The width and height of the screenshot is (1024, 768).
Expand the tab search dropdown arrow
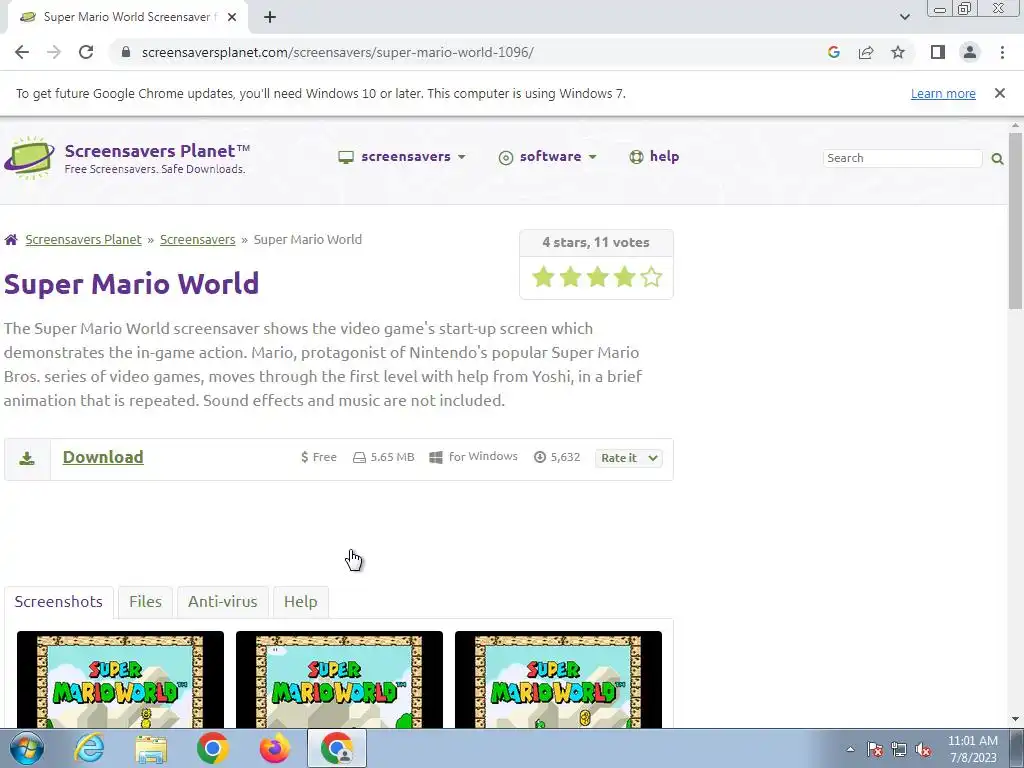(x=904, y=17)
